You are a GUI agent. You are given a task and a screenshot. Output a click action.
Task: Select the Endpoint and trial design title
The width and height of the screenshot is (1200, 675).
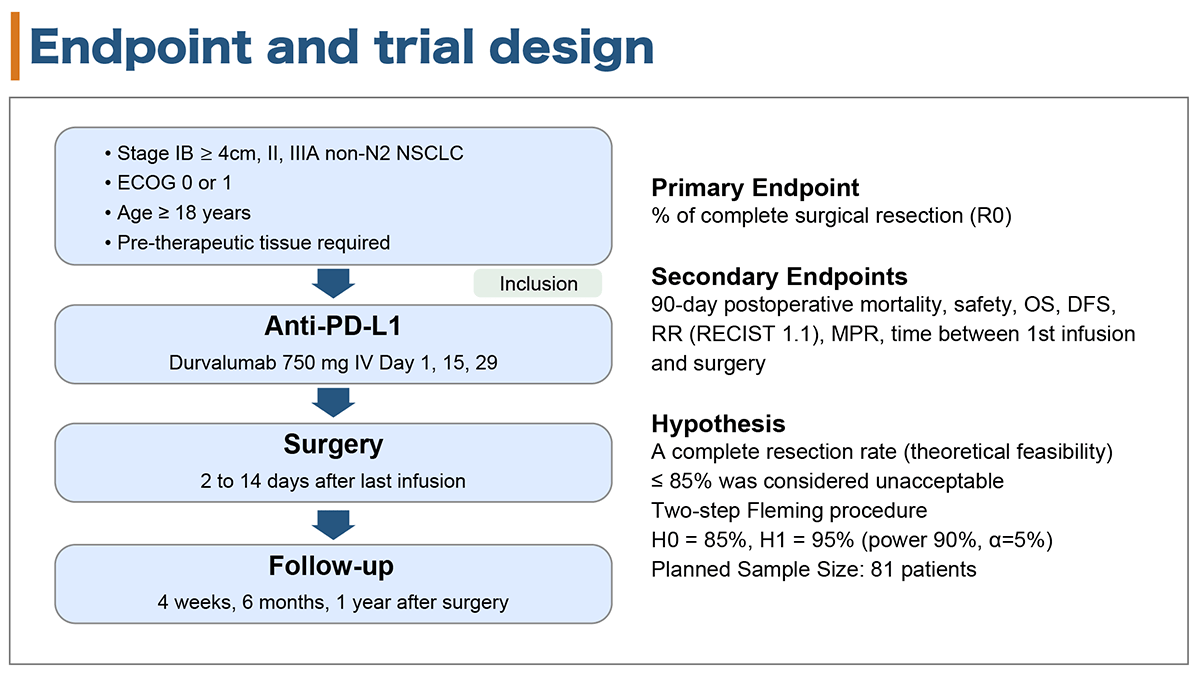341,47
